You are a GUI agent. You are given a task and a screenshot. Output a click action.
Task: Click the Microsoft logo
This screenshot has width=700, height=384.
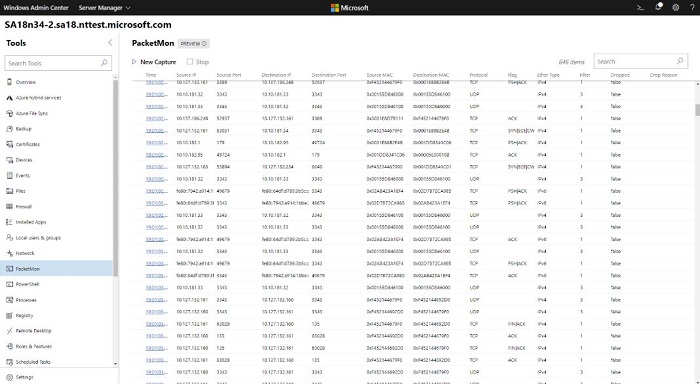click(350, 8)
